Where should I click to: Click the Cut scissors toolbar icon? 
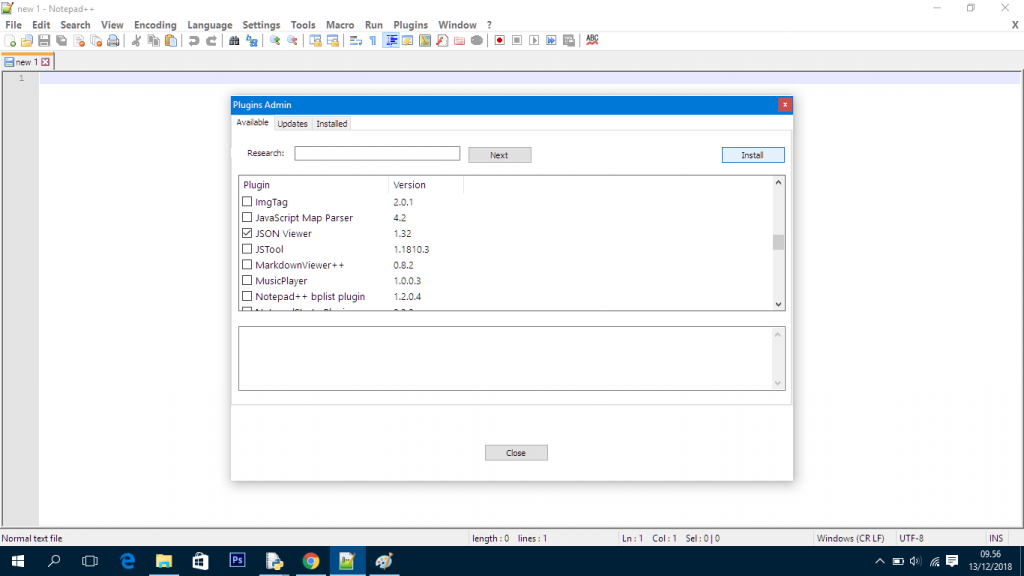pyautogui.click(x=136, y=41)
